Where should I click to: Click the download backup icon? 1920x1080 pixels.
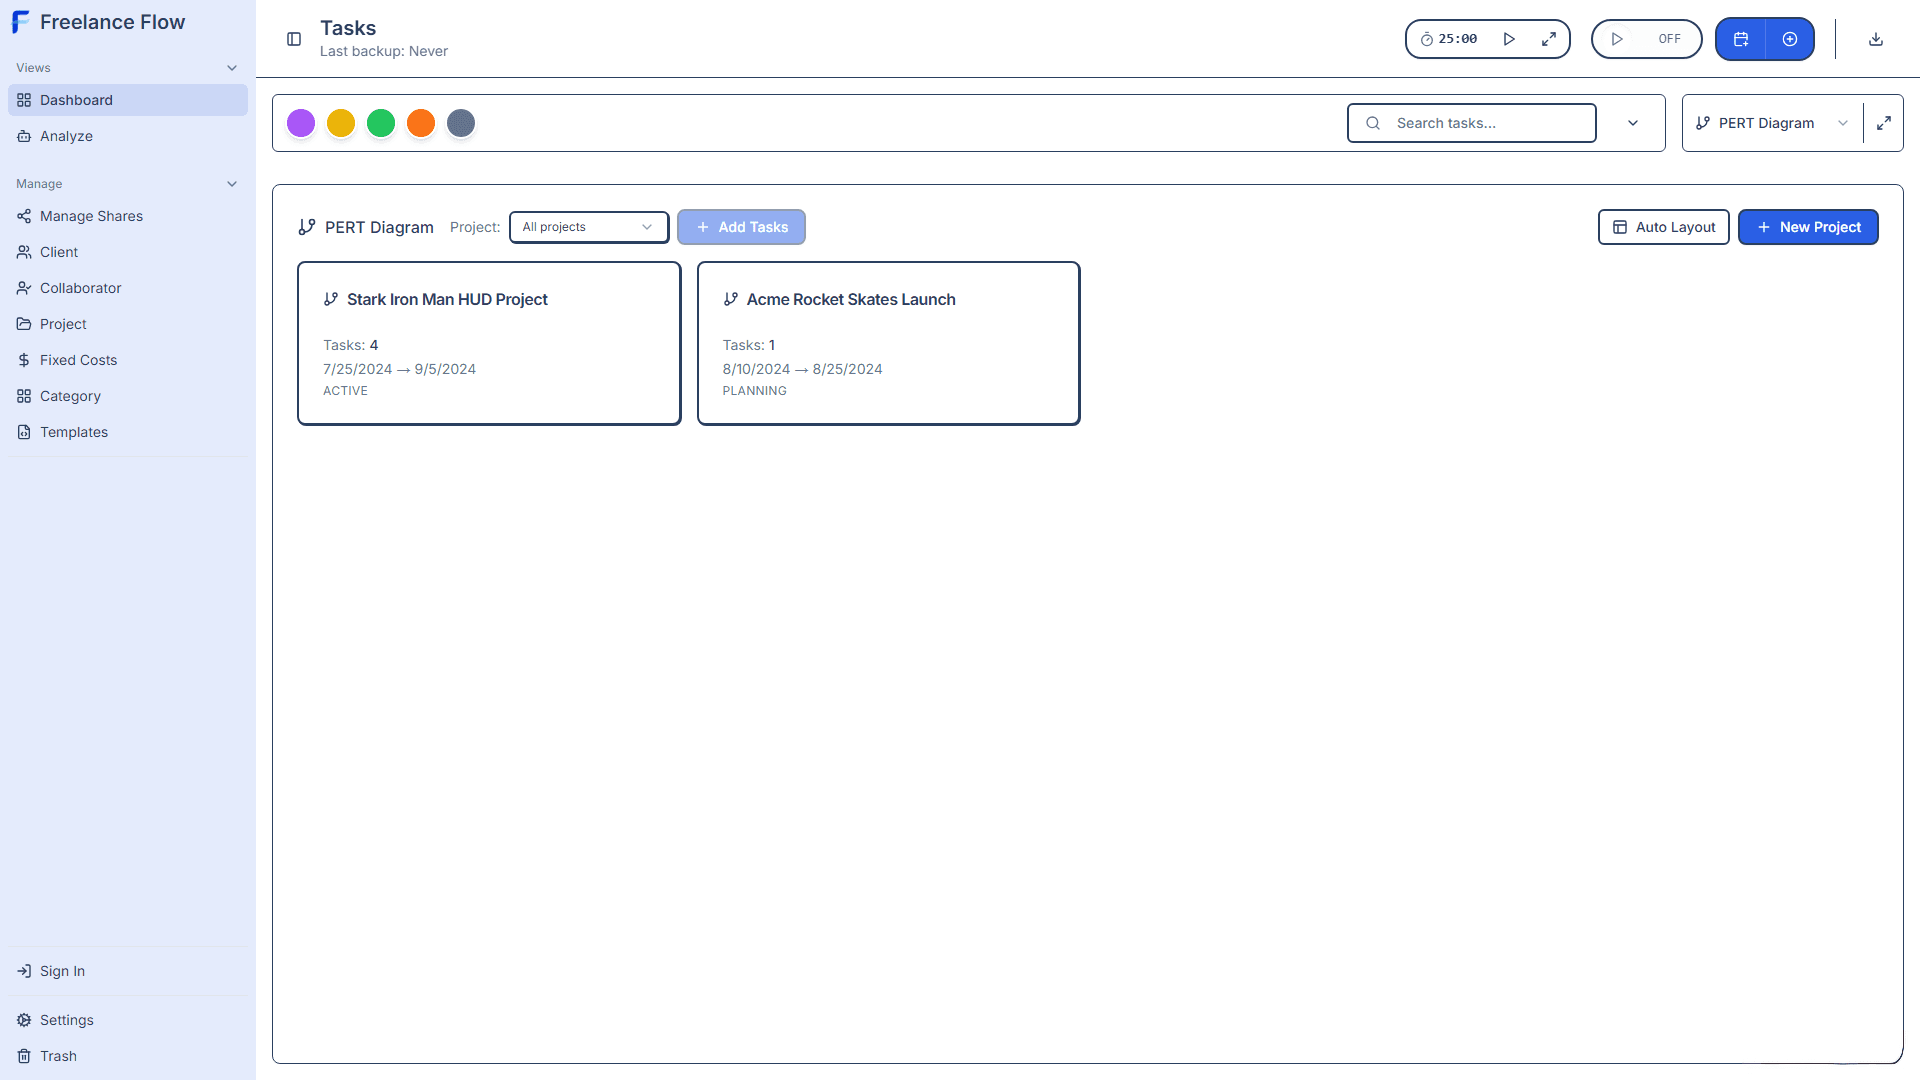tap(1876, 39)
